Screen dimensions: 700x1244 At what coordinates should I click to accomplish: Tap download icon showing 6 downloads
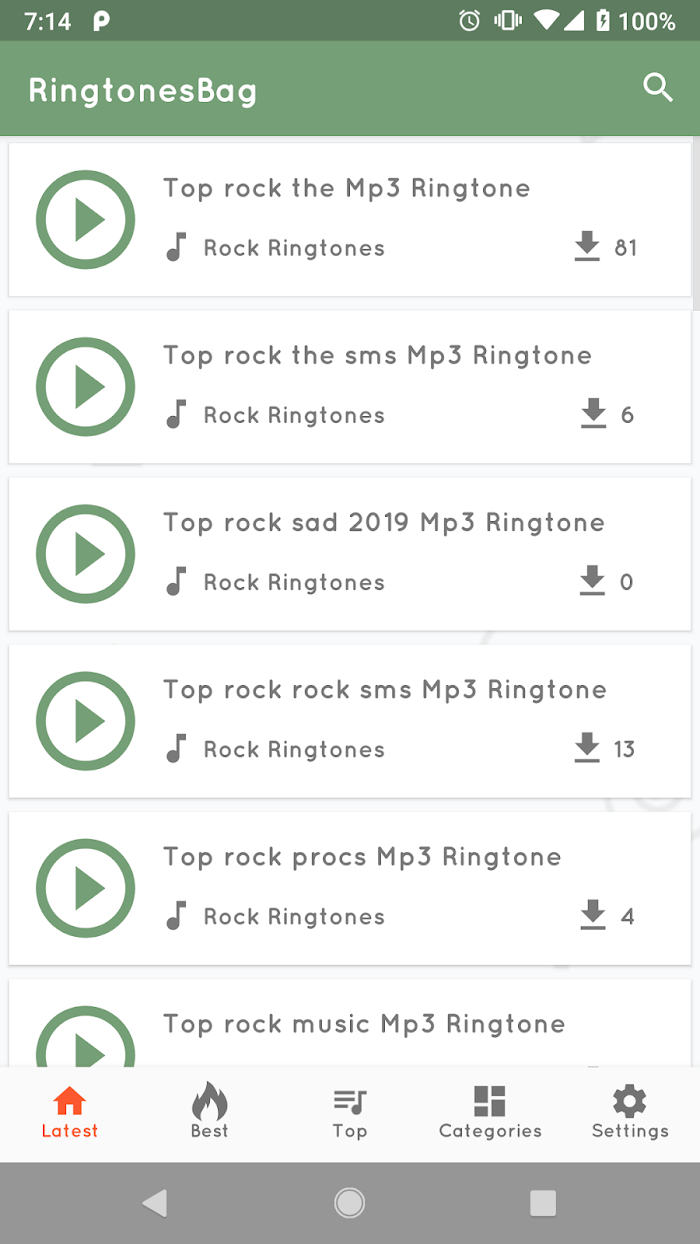click(593, 414)
